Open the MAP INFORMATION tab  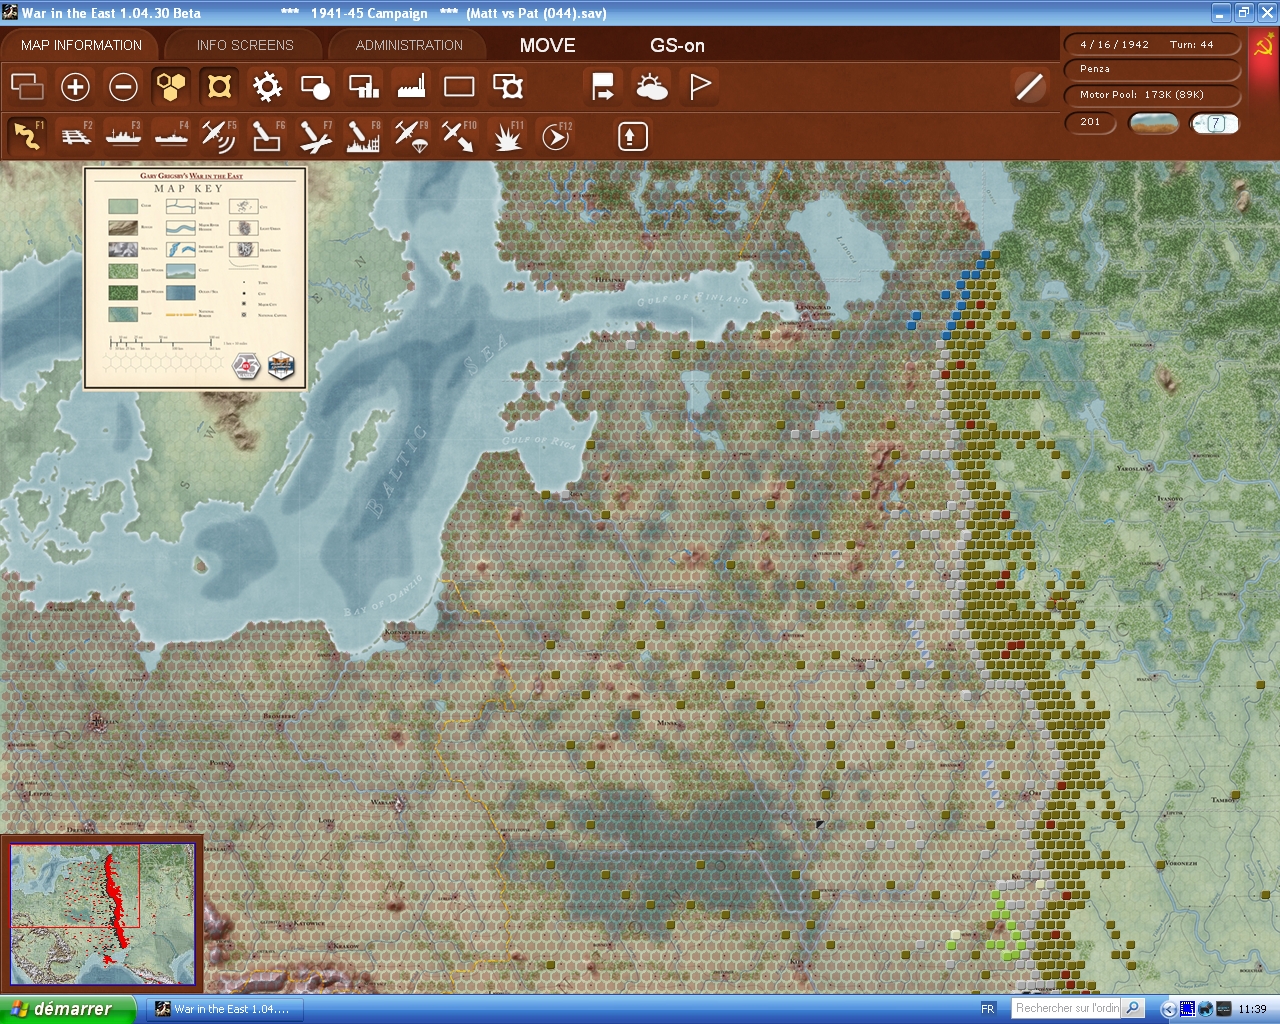point(81,45)
